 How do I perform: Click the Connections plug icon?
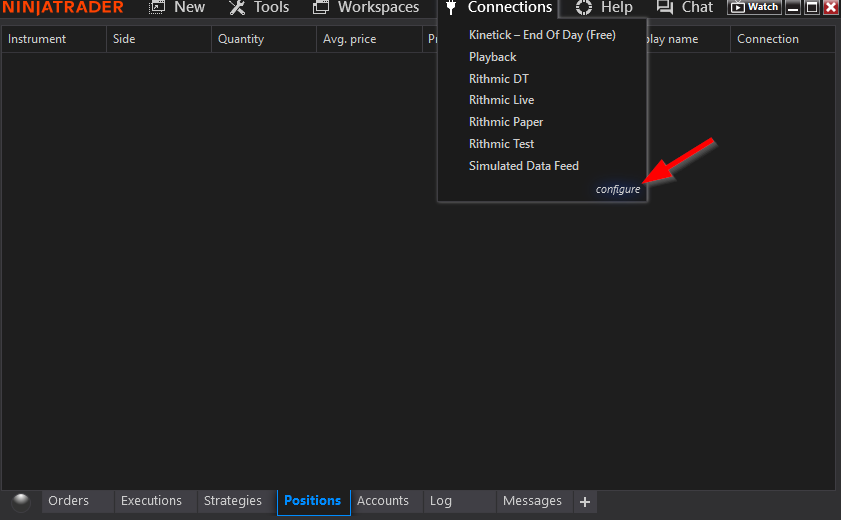tap(451, 7)
